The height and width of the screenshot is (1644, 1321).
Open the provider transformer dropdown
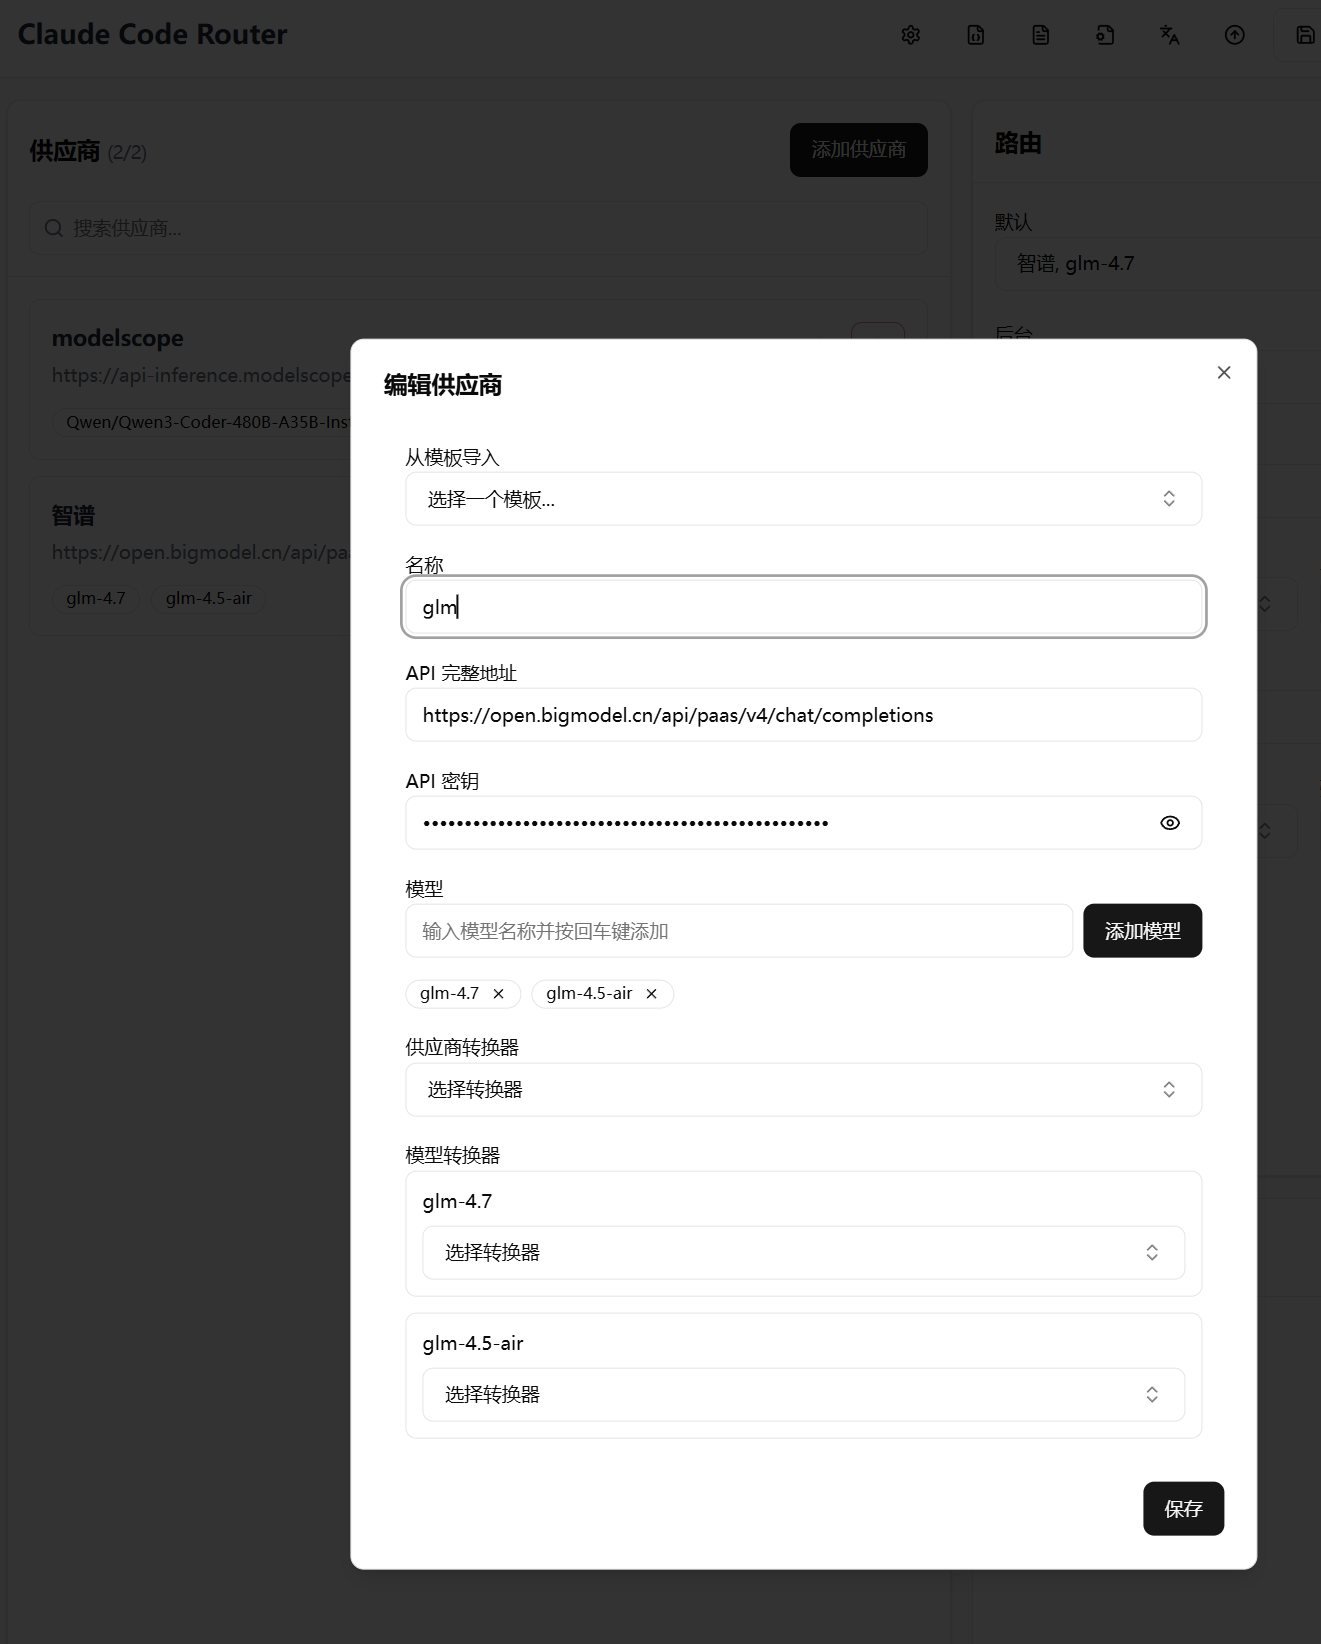pos(804,1090)
